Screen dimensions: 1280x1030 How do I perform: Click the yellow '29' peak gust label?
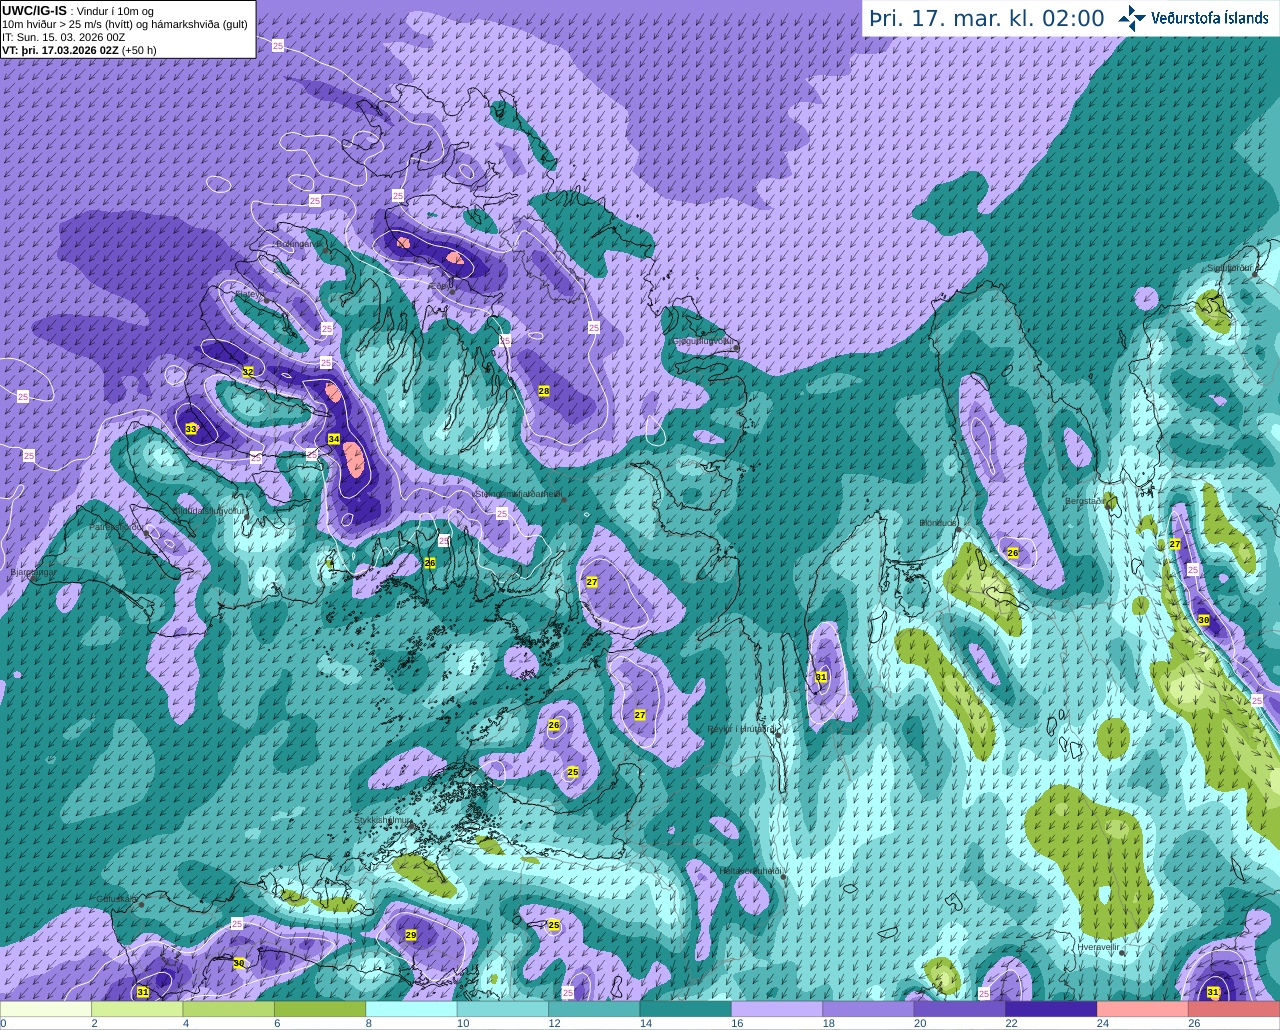[411, 935]
